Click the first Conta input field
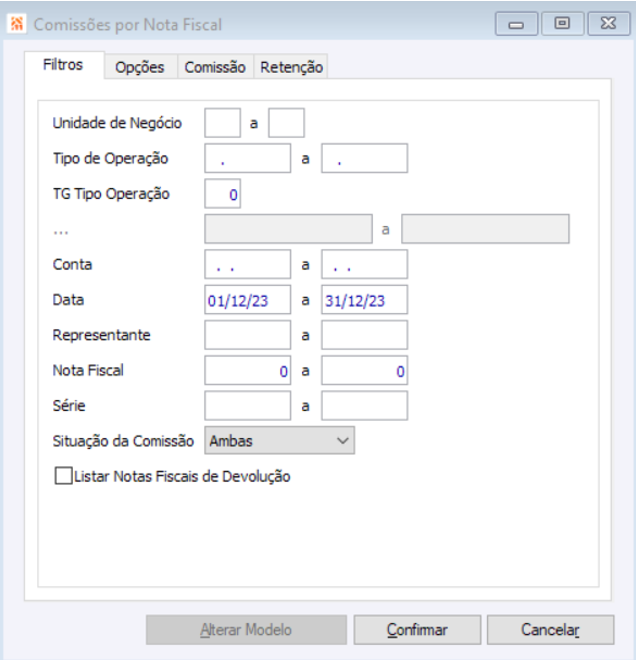The width and height of the screenshot is (636, 662). click(247, 265)
